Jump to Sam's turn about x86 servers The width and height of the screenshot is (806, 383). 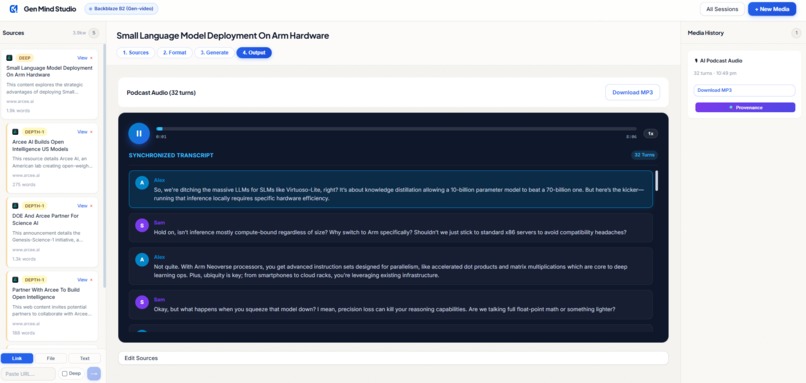tap(391, 228)
